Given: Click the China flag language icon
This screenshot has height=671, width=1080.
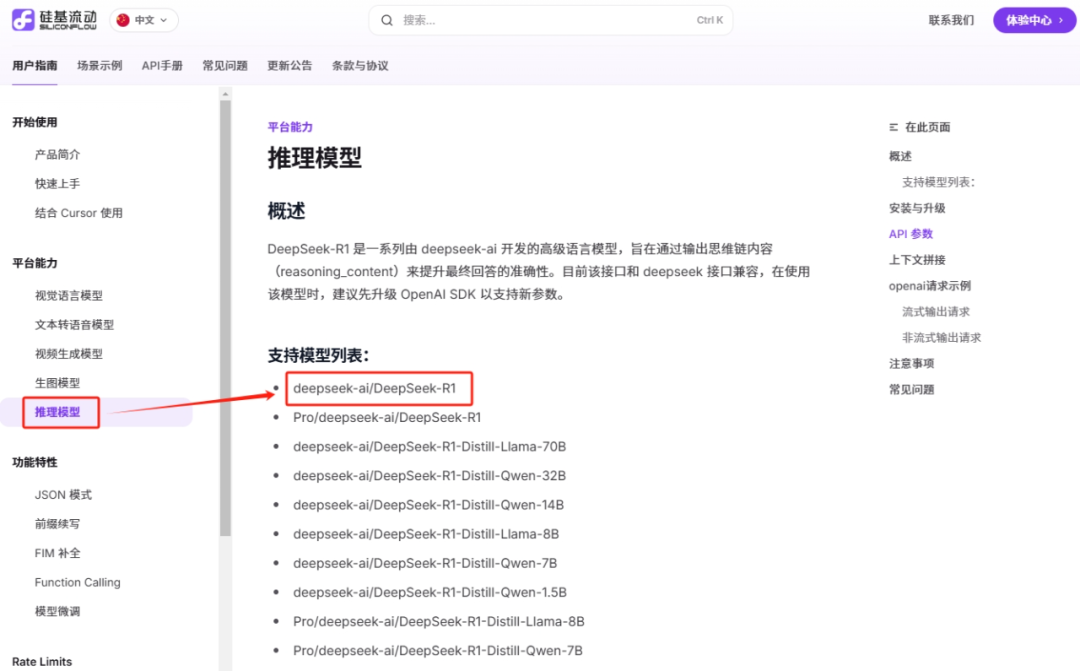Looking at the screenshot, I should tap(123, 20).
